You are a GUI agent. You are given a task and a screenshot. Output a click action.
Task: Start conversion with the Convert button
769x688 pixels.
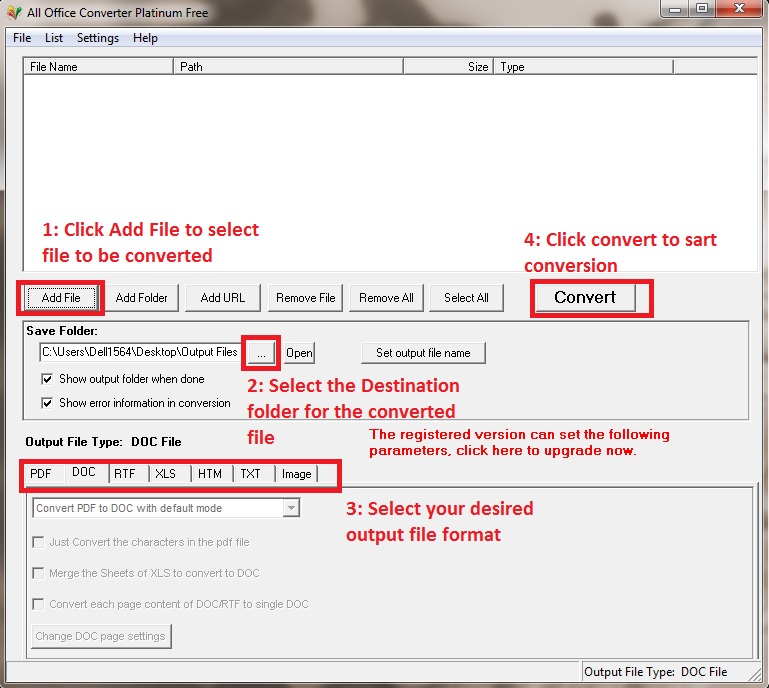click(585, 297)
